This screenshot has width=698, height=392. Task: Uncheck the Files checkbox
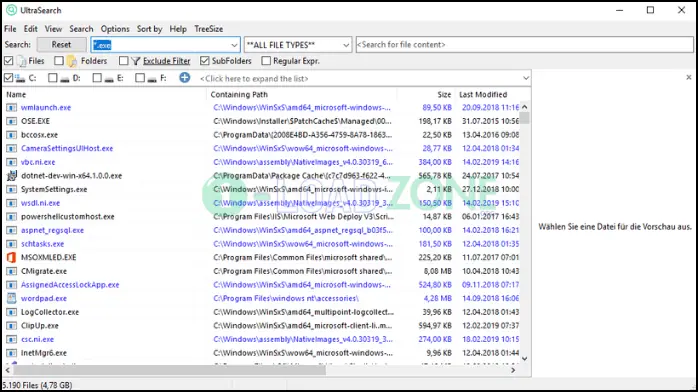[8, 61]
